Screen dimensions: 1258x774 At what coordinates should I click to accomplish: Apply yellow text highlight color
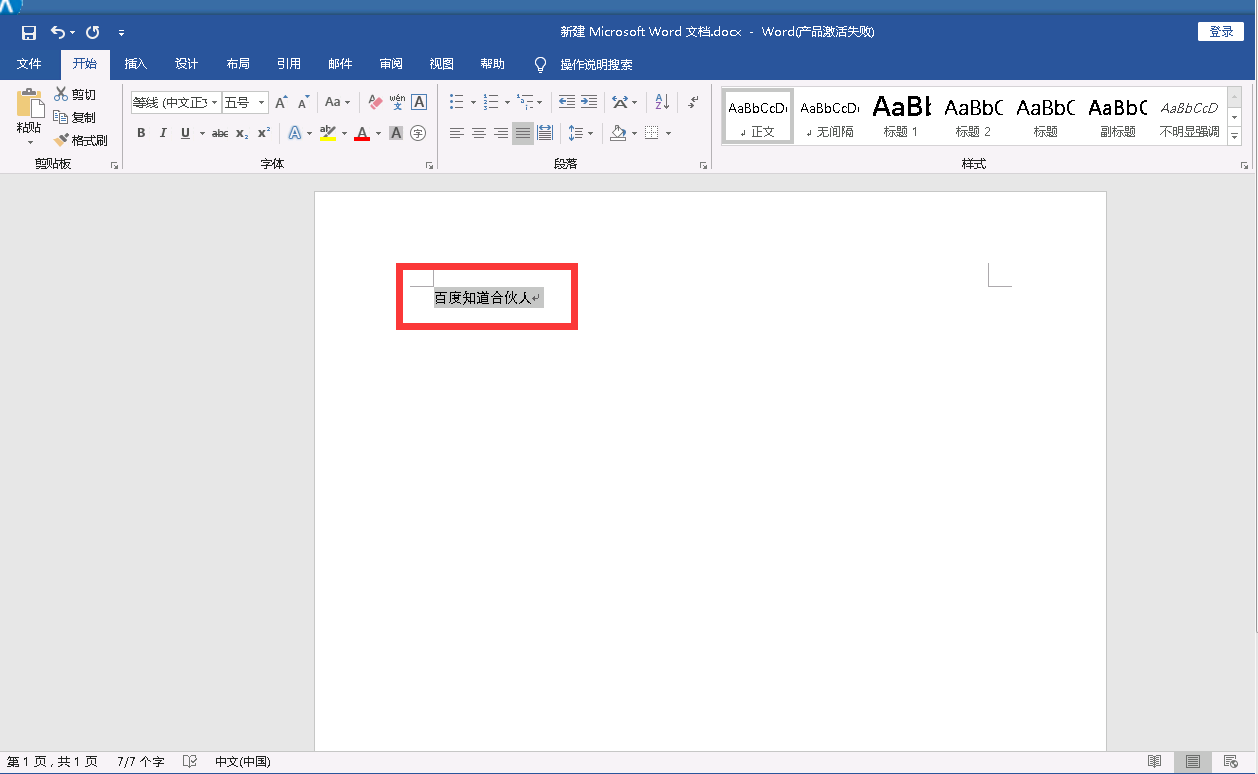328,133
